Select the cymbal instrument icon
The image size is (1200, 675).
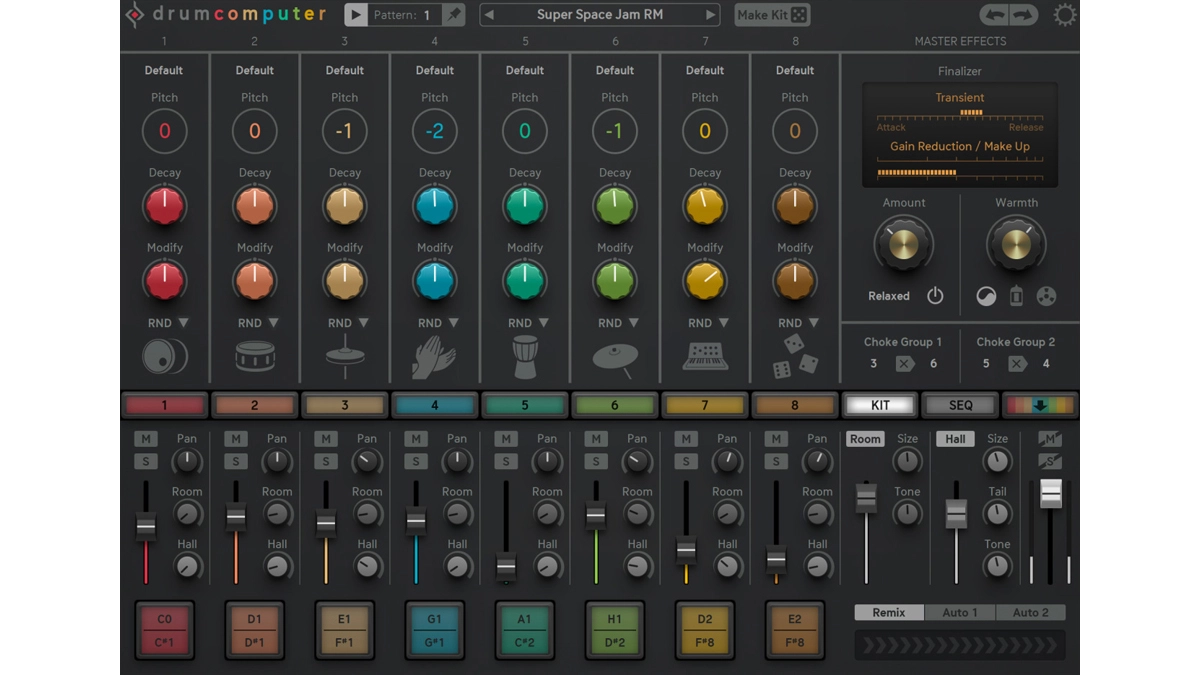(x=615, y=359)
